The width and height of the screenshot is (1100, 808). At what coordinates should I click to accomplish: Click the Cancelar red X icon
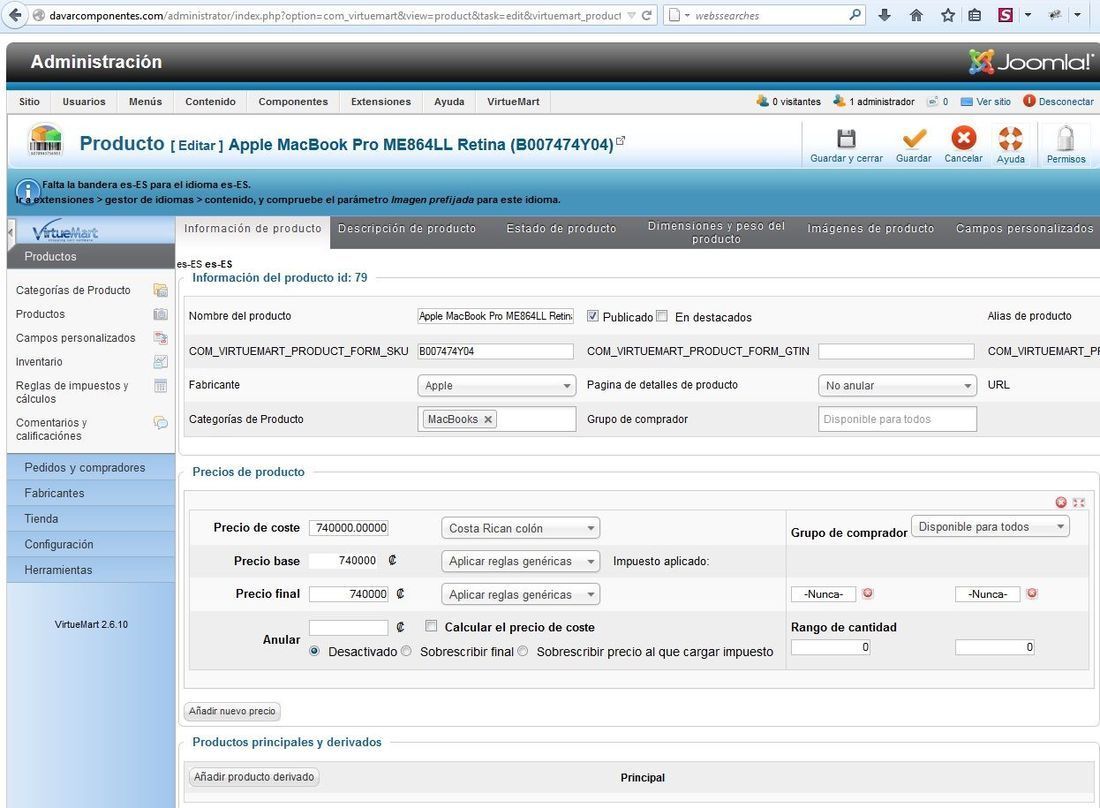coord(963,137)
